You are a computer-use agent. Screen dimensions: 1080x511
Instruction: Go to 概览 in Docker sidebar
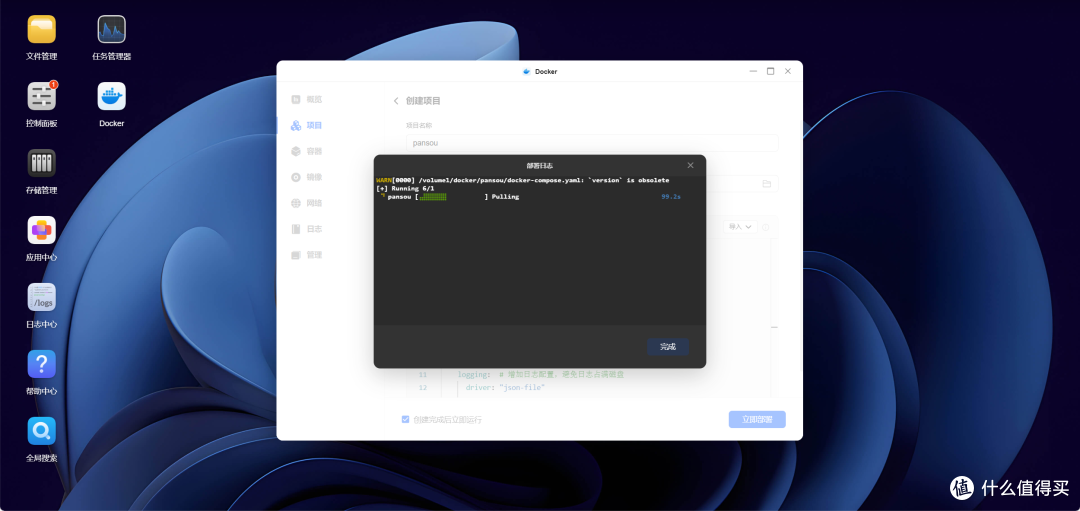point(307,99)
